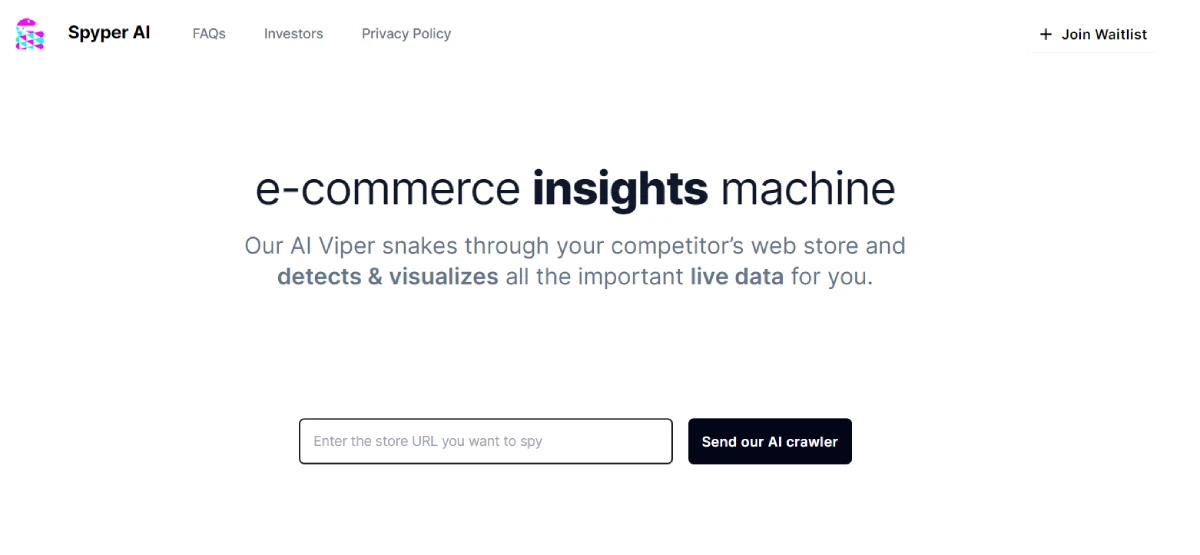This screenshot has height=555, width=1200.
Task: Click "for you." ending the subtitle
Action: point(832,276)
